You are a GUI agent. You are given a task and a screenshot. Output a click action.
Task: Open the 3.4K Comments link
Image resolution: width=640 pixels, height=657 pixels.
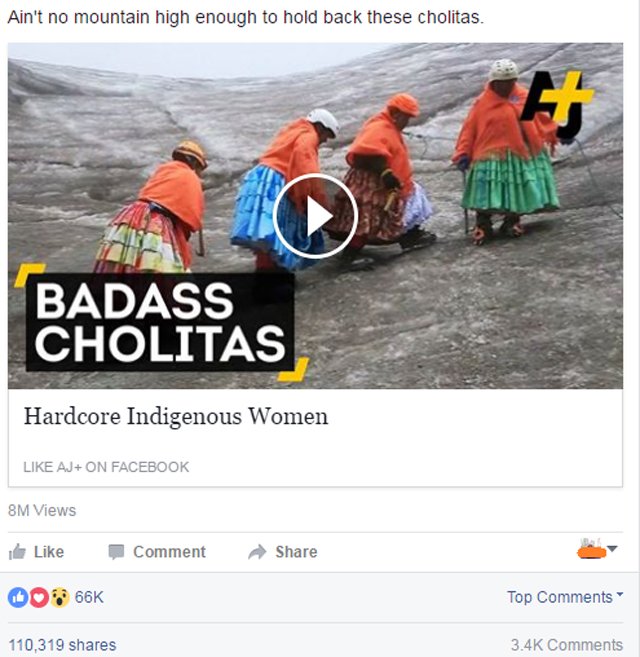pyautogui.click(x=567, y=645)
